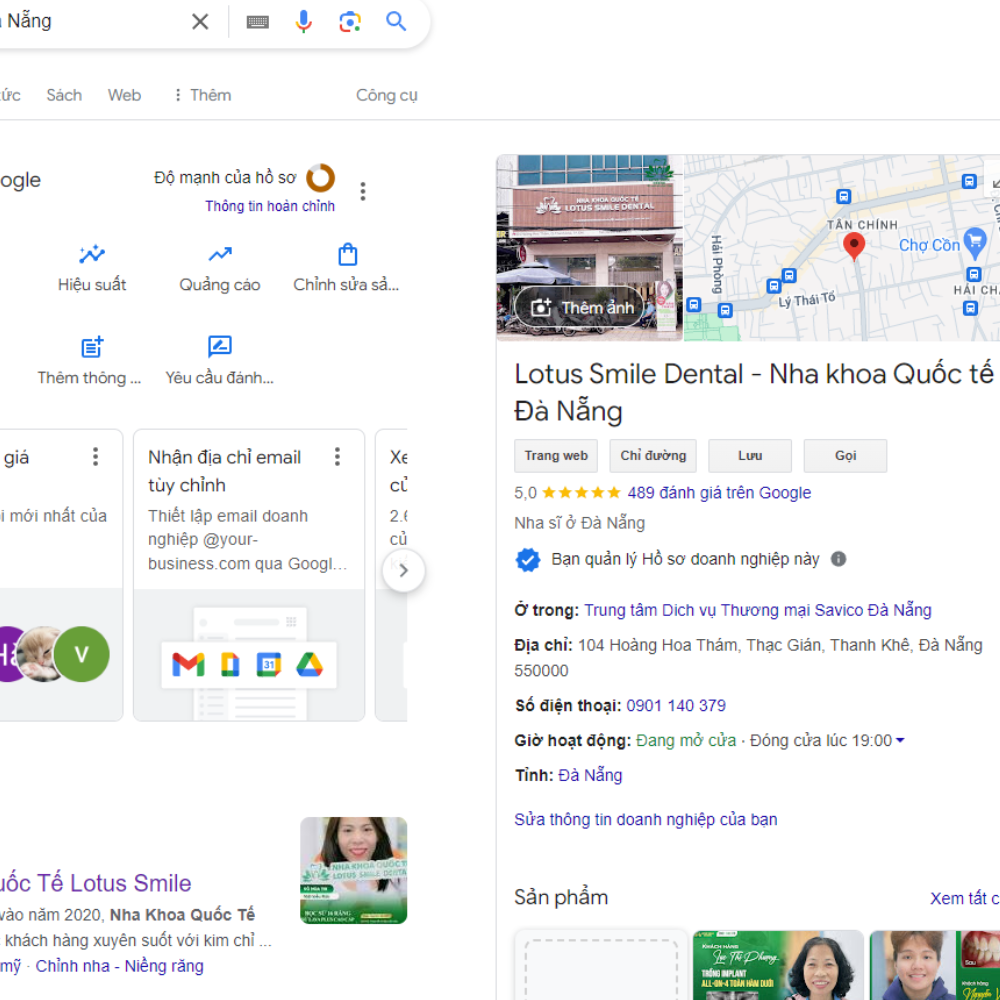Click Sửa thông tin doanh nghiệp của bạn

(x=645, y=820)
